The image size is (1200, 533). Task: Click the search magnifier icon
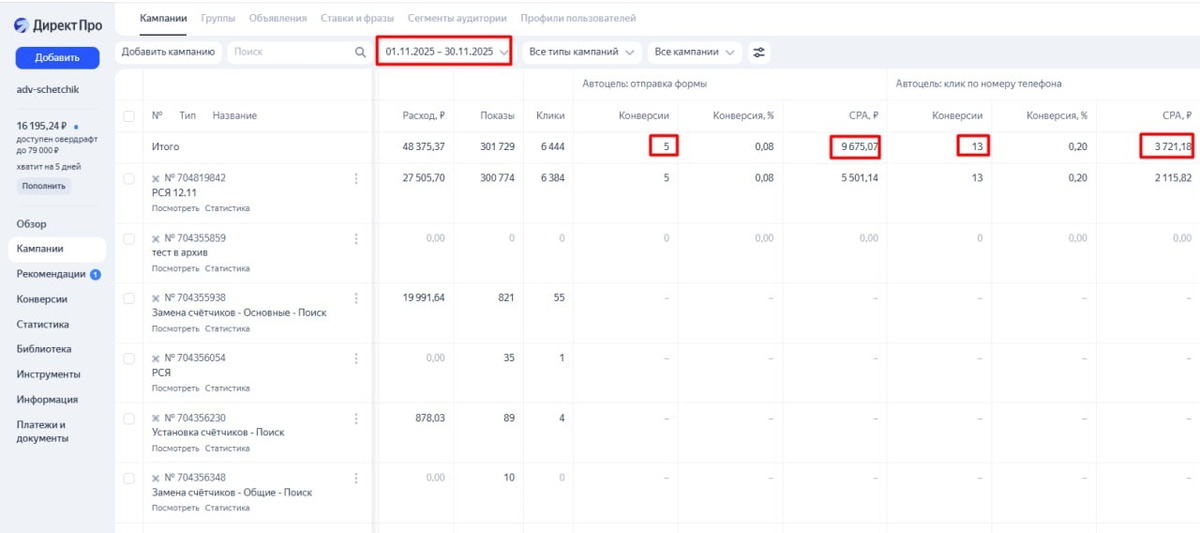(360, 52)
